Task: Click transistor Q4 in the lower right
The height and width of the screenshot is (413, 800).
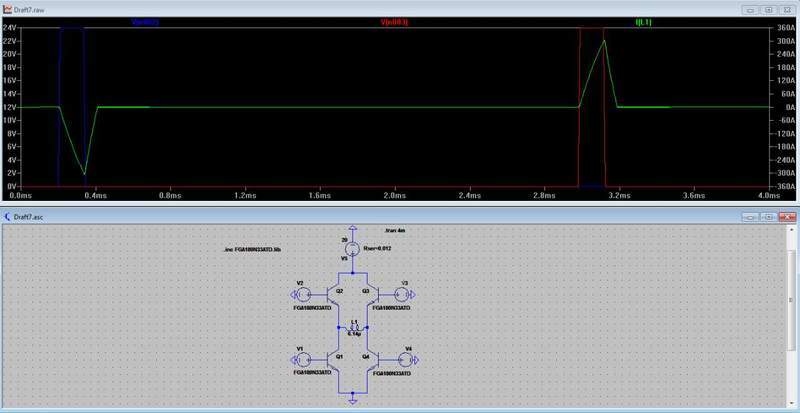Action: pos(373,358)
